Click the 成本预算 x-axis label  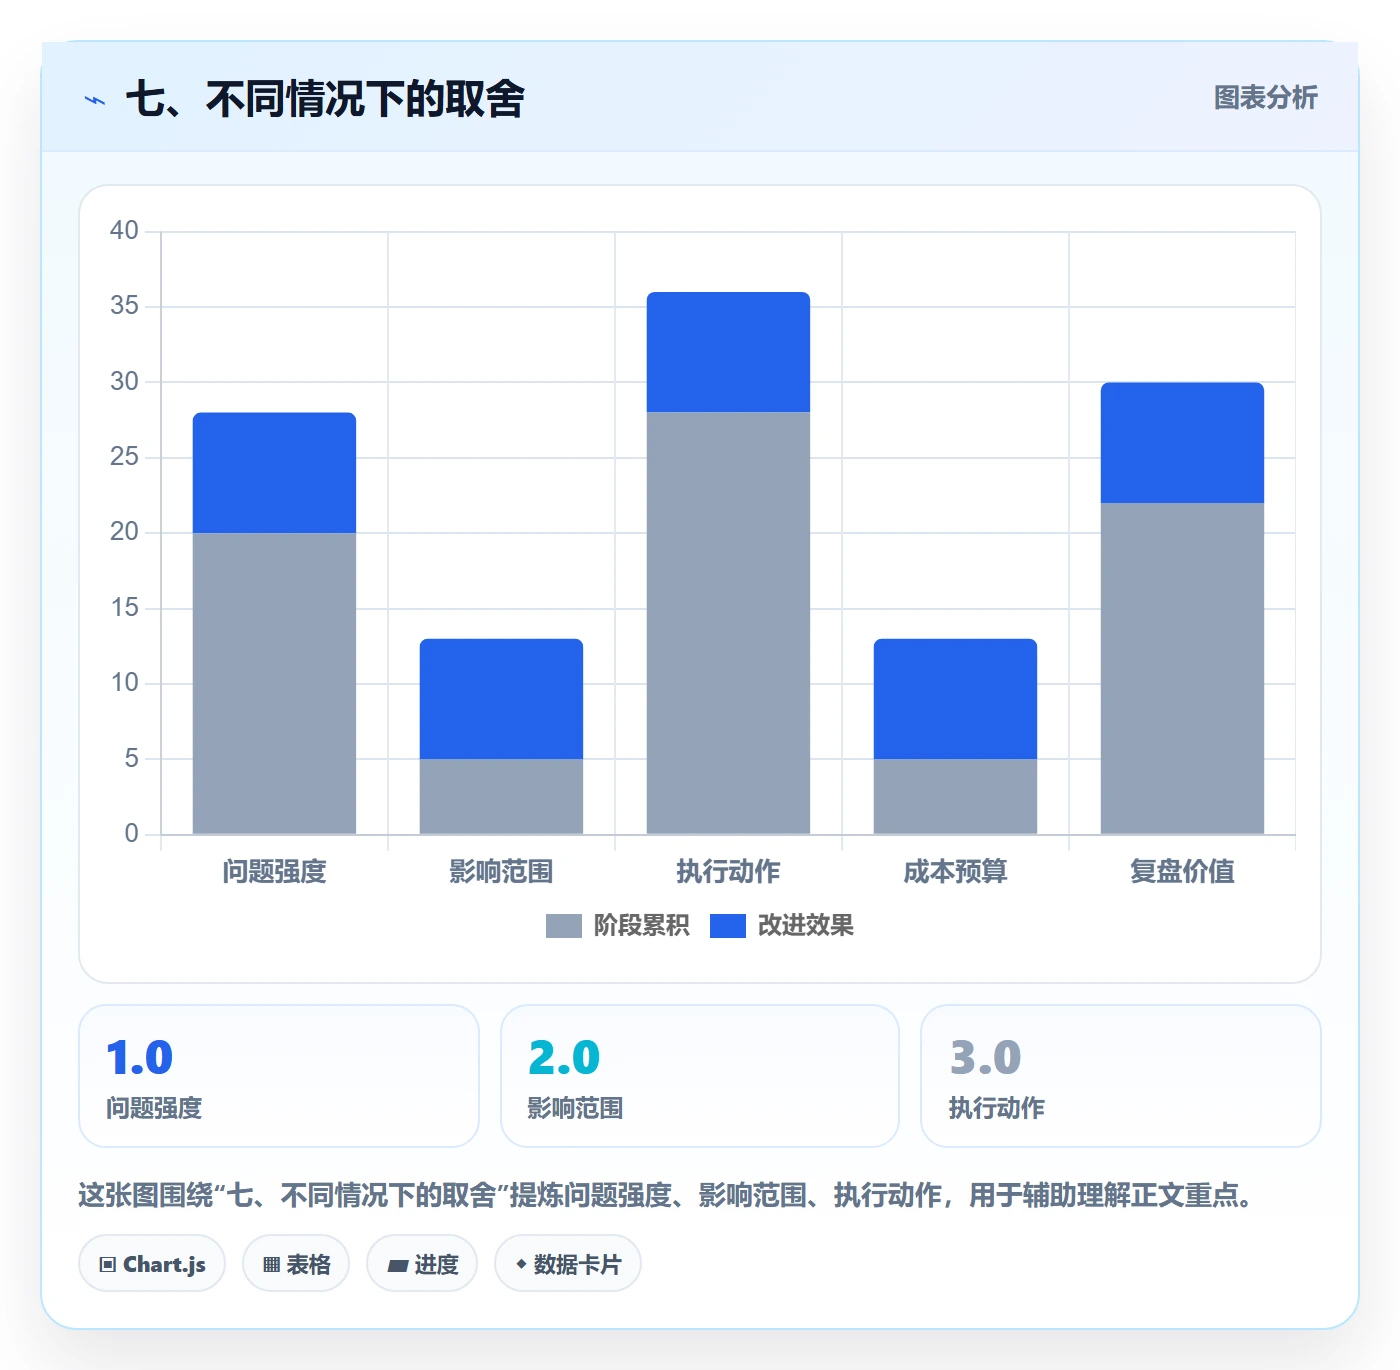click(x=955, y=872)
